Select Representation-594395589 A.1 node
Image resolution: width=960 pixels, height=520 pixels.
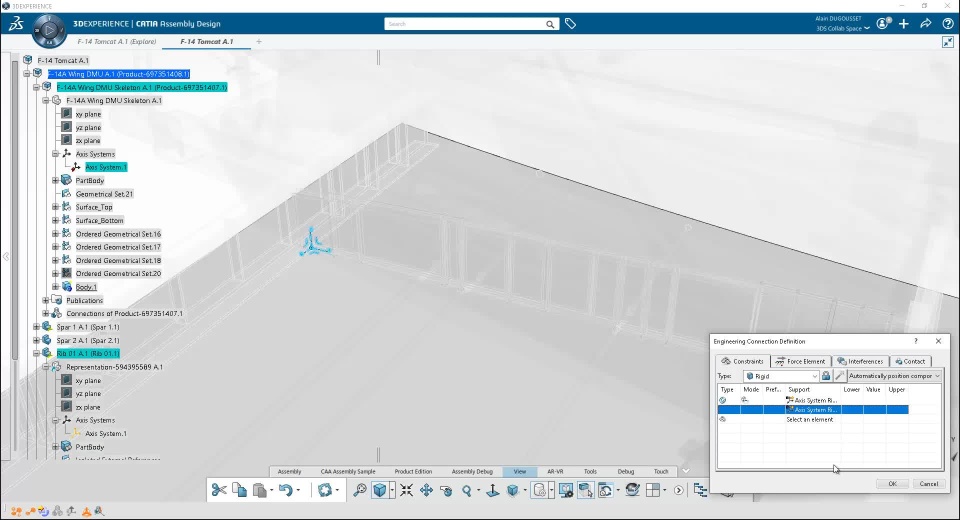(114, 367)
